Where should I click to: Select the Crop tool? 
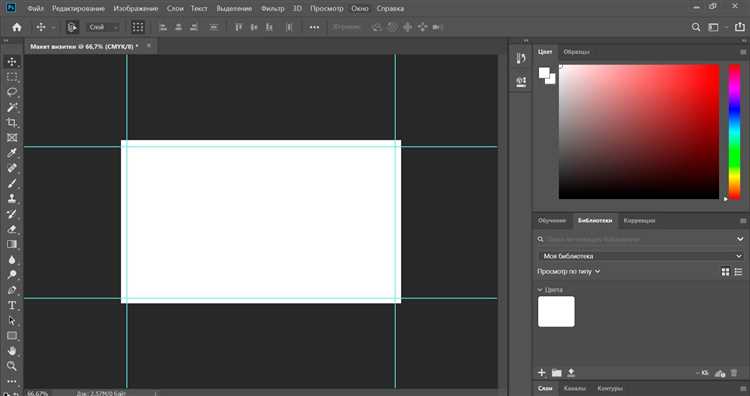point(12,122)
